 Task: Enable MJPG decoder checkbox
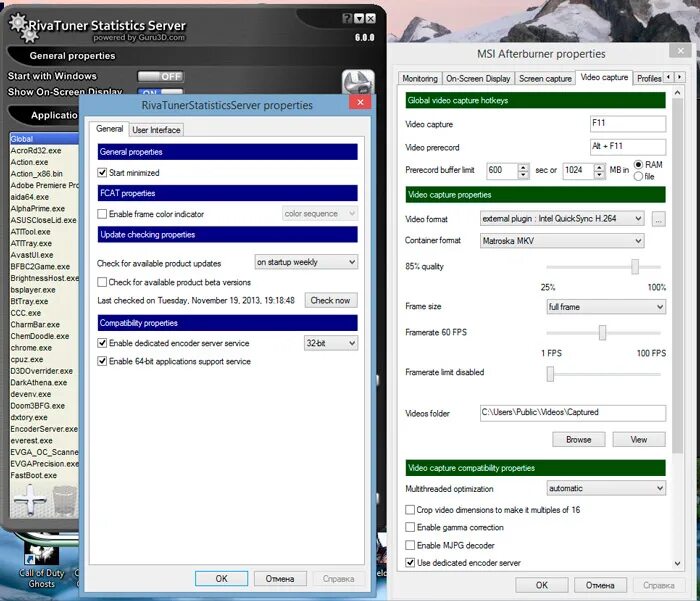(x=410, y=545)
